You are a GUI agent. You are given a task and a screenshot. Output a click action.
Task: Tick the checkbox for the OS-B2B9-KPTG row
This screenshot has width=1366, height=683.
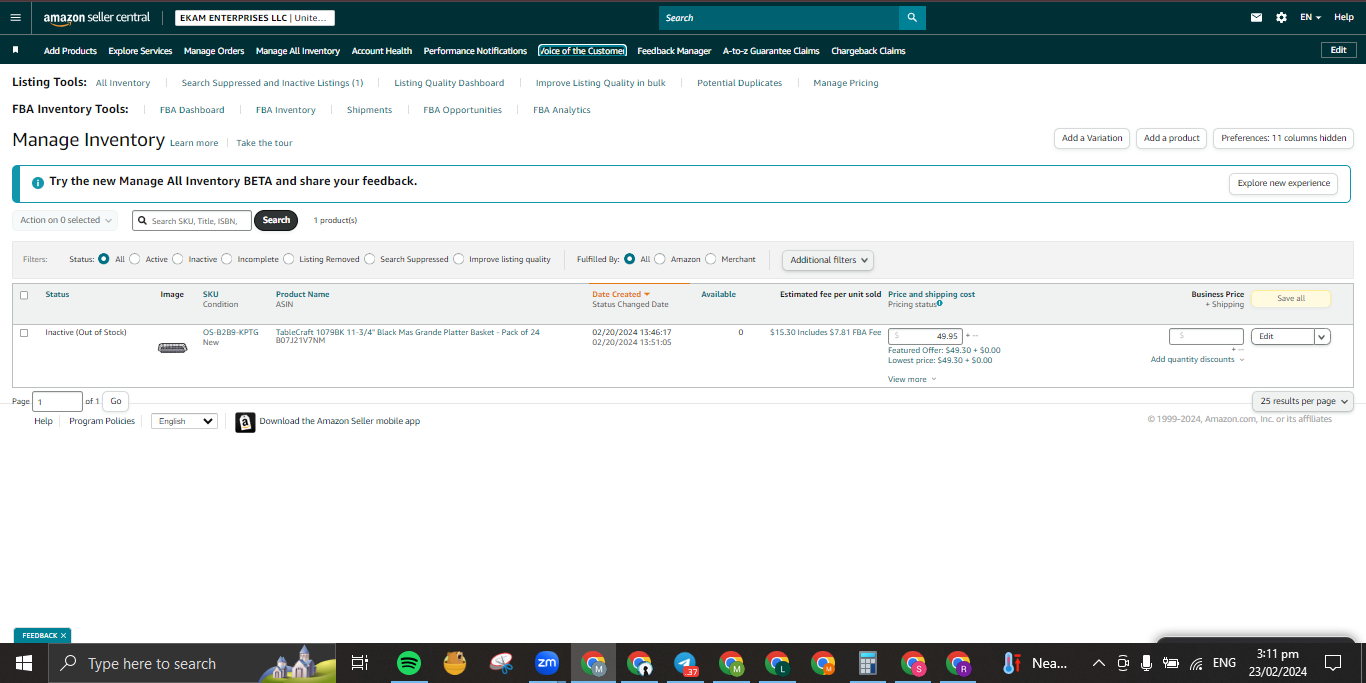(x=24, y=333)
